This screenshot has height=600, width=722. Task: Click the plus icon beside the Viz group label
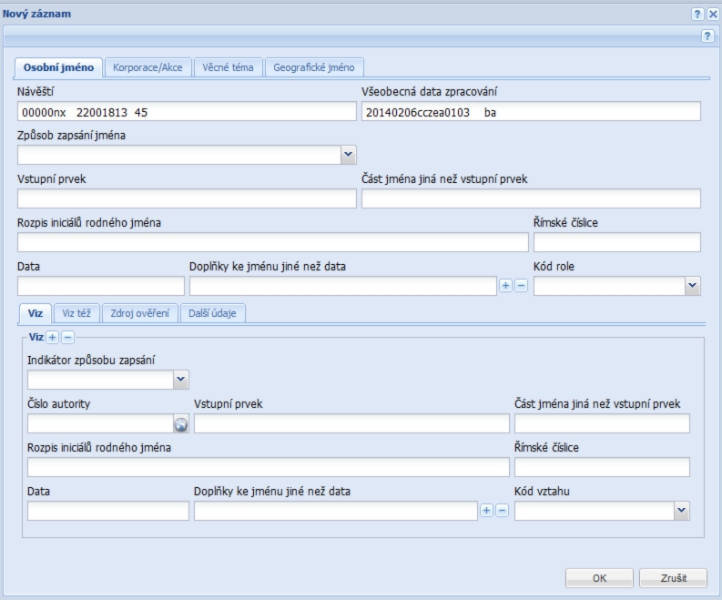click(x=53, y=338)
